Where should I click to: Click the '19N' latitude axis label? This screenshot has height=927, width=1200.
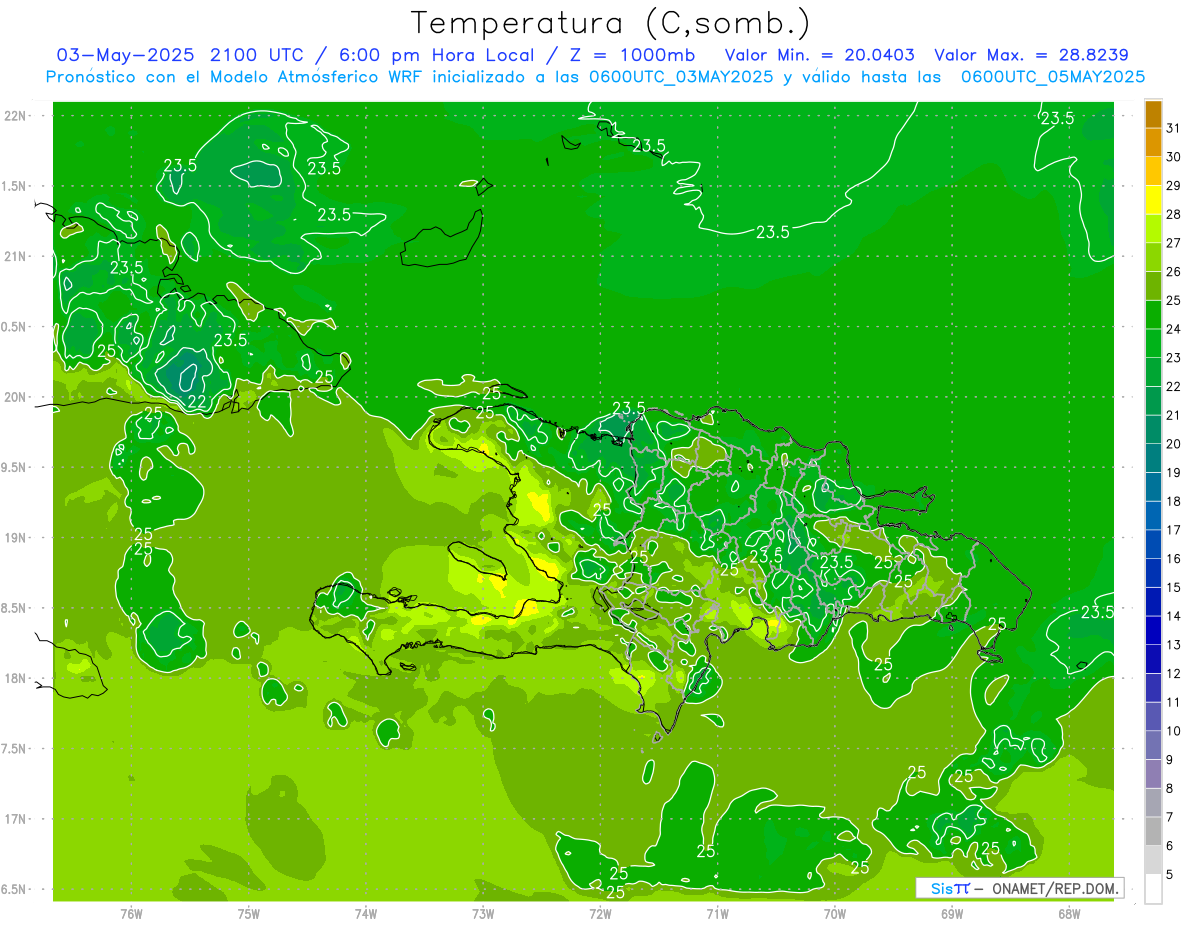tap(16, 538)
